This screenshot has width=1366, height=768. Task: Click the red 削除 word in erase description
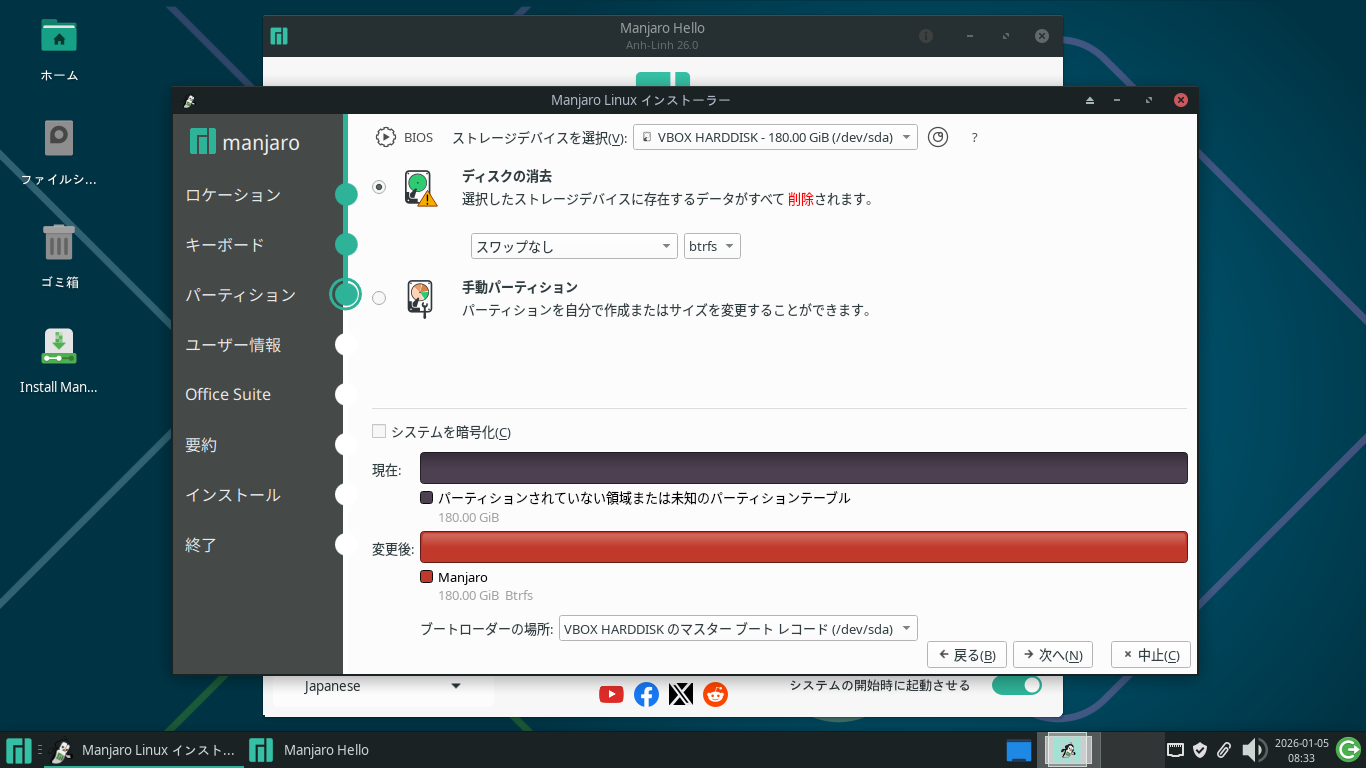click(800, 199)
